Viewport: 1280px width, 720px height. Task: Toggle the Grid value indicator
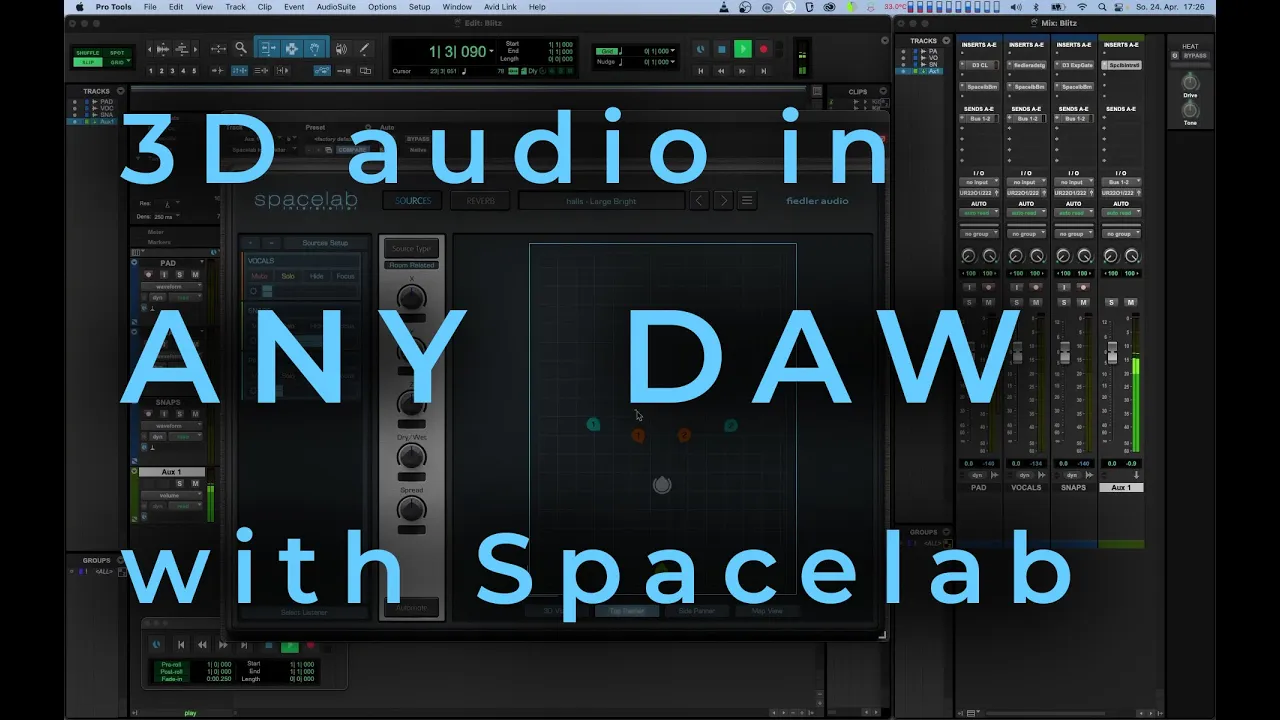[x=607, y=51]
